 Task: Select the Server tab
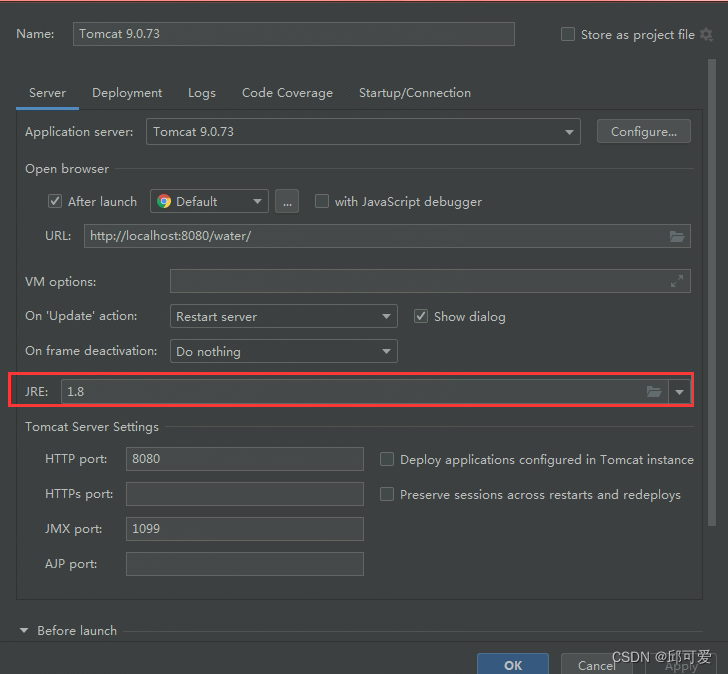tap(47, 93)
